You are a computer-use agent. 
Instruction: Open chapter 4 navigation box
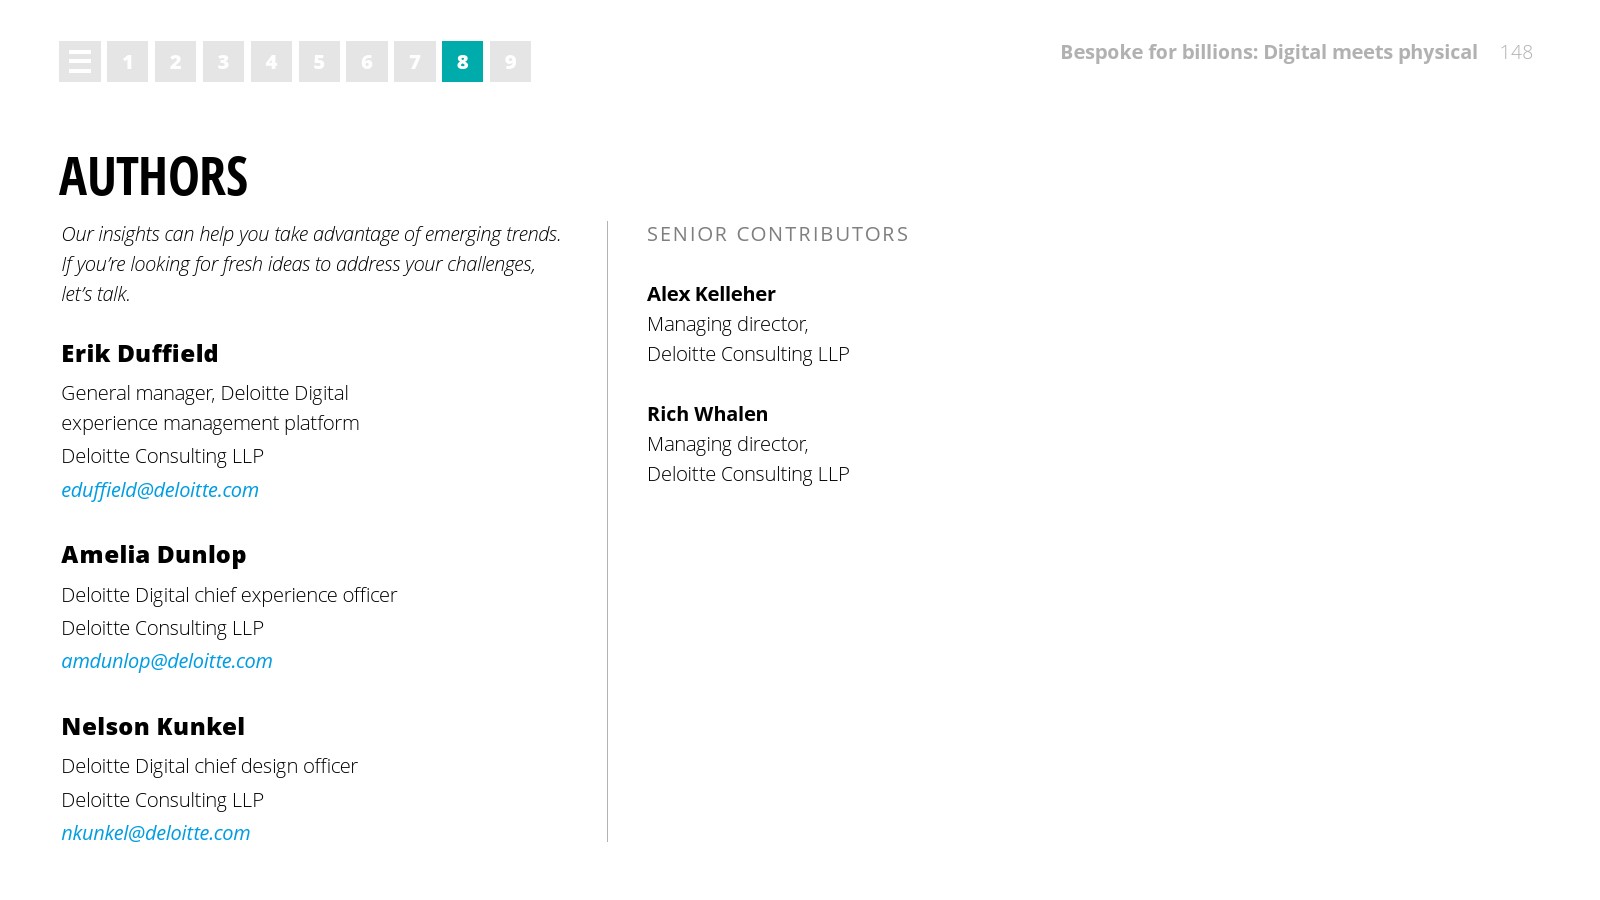271,62
